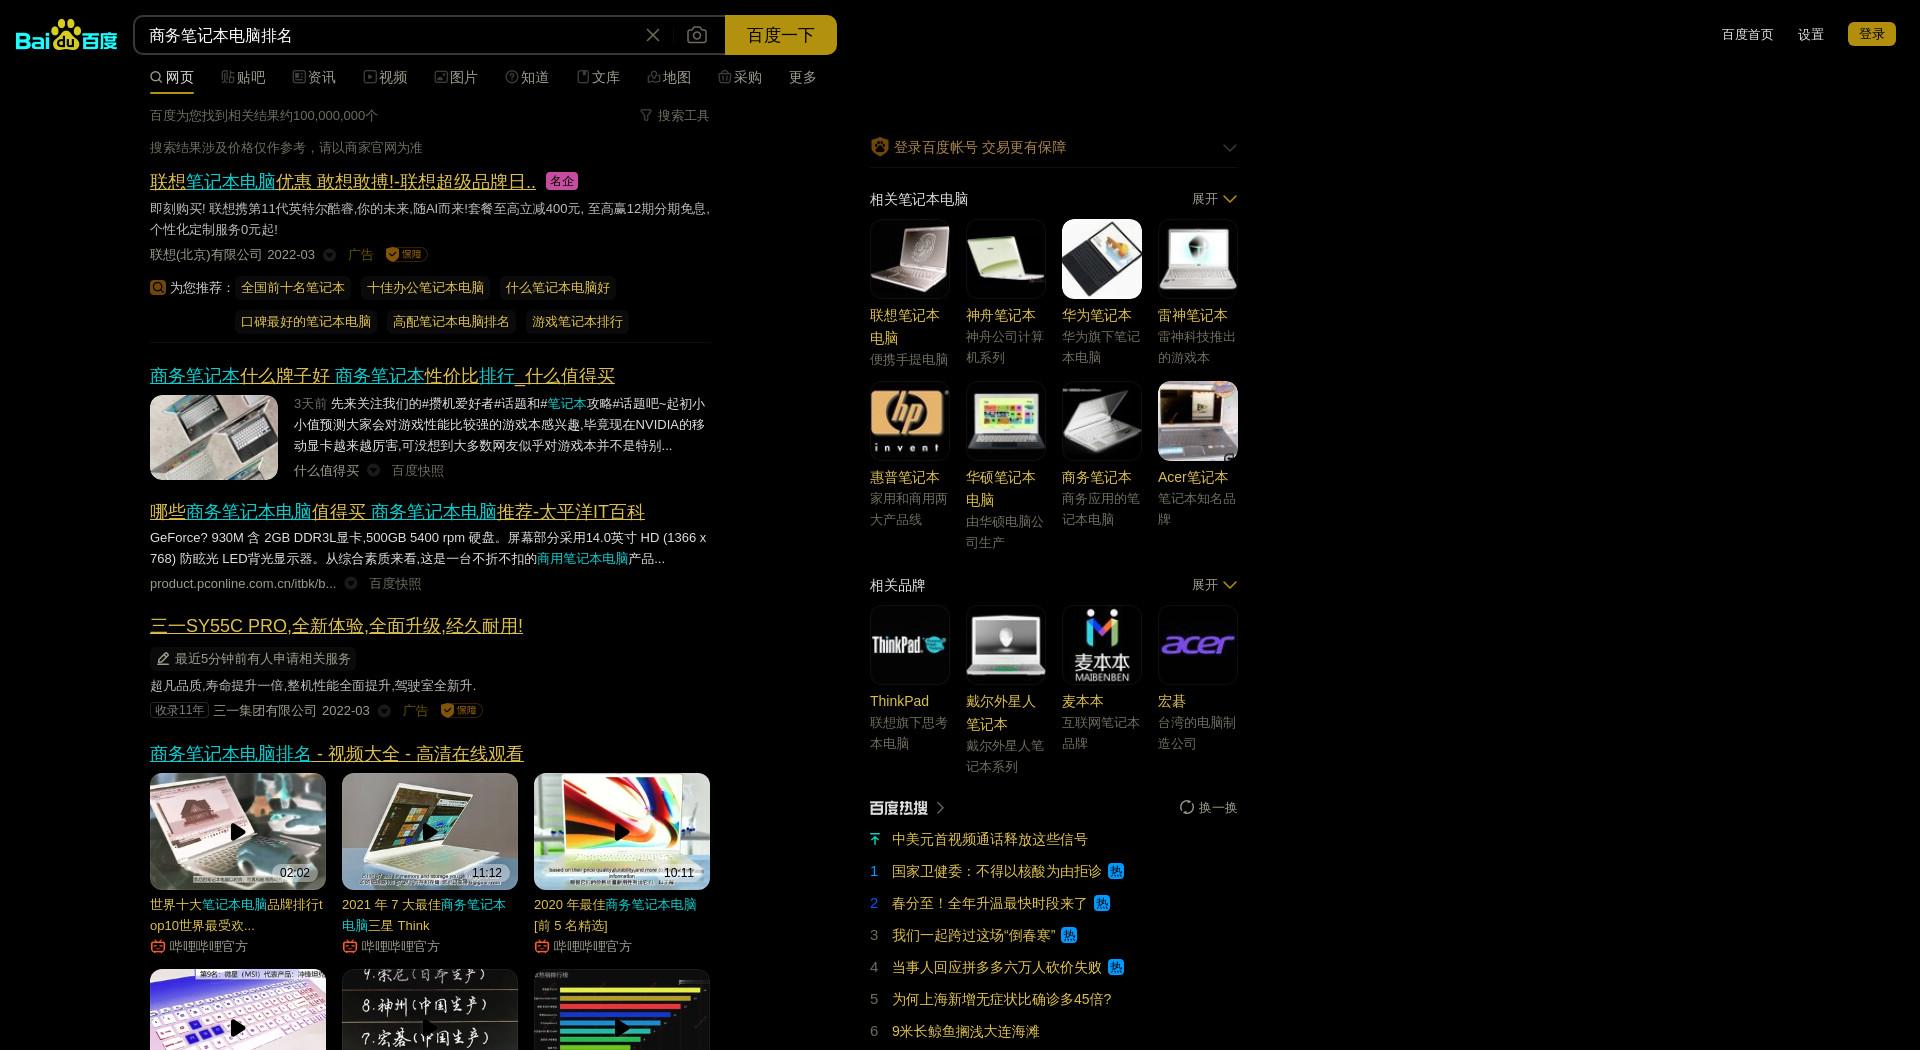Image resolution: width=1920 pixels, height=1050 pixels.
Task: Switch to 文库 tab
Action: (598, 77)
